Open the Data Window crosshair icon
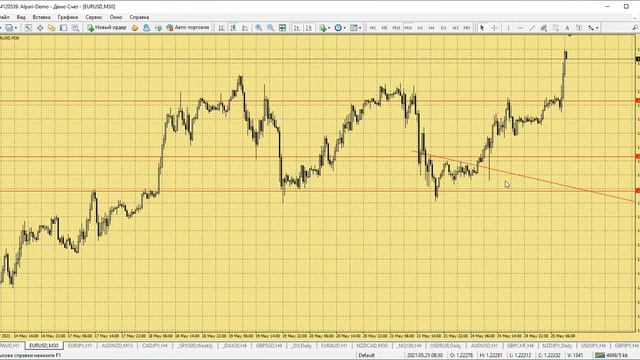 (x=40, y=27)
